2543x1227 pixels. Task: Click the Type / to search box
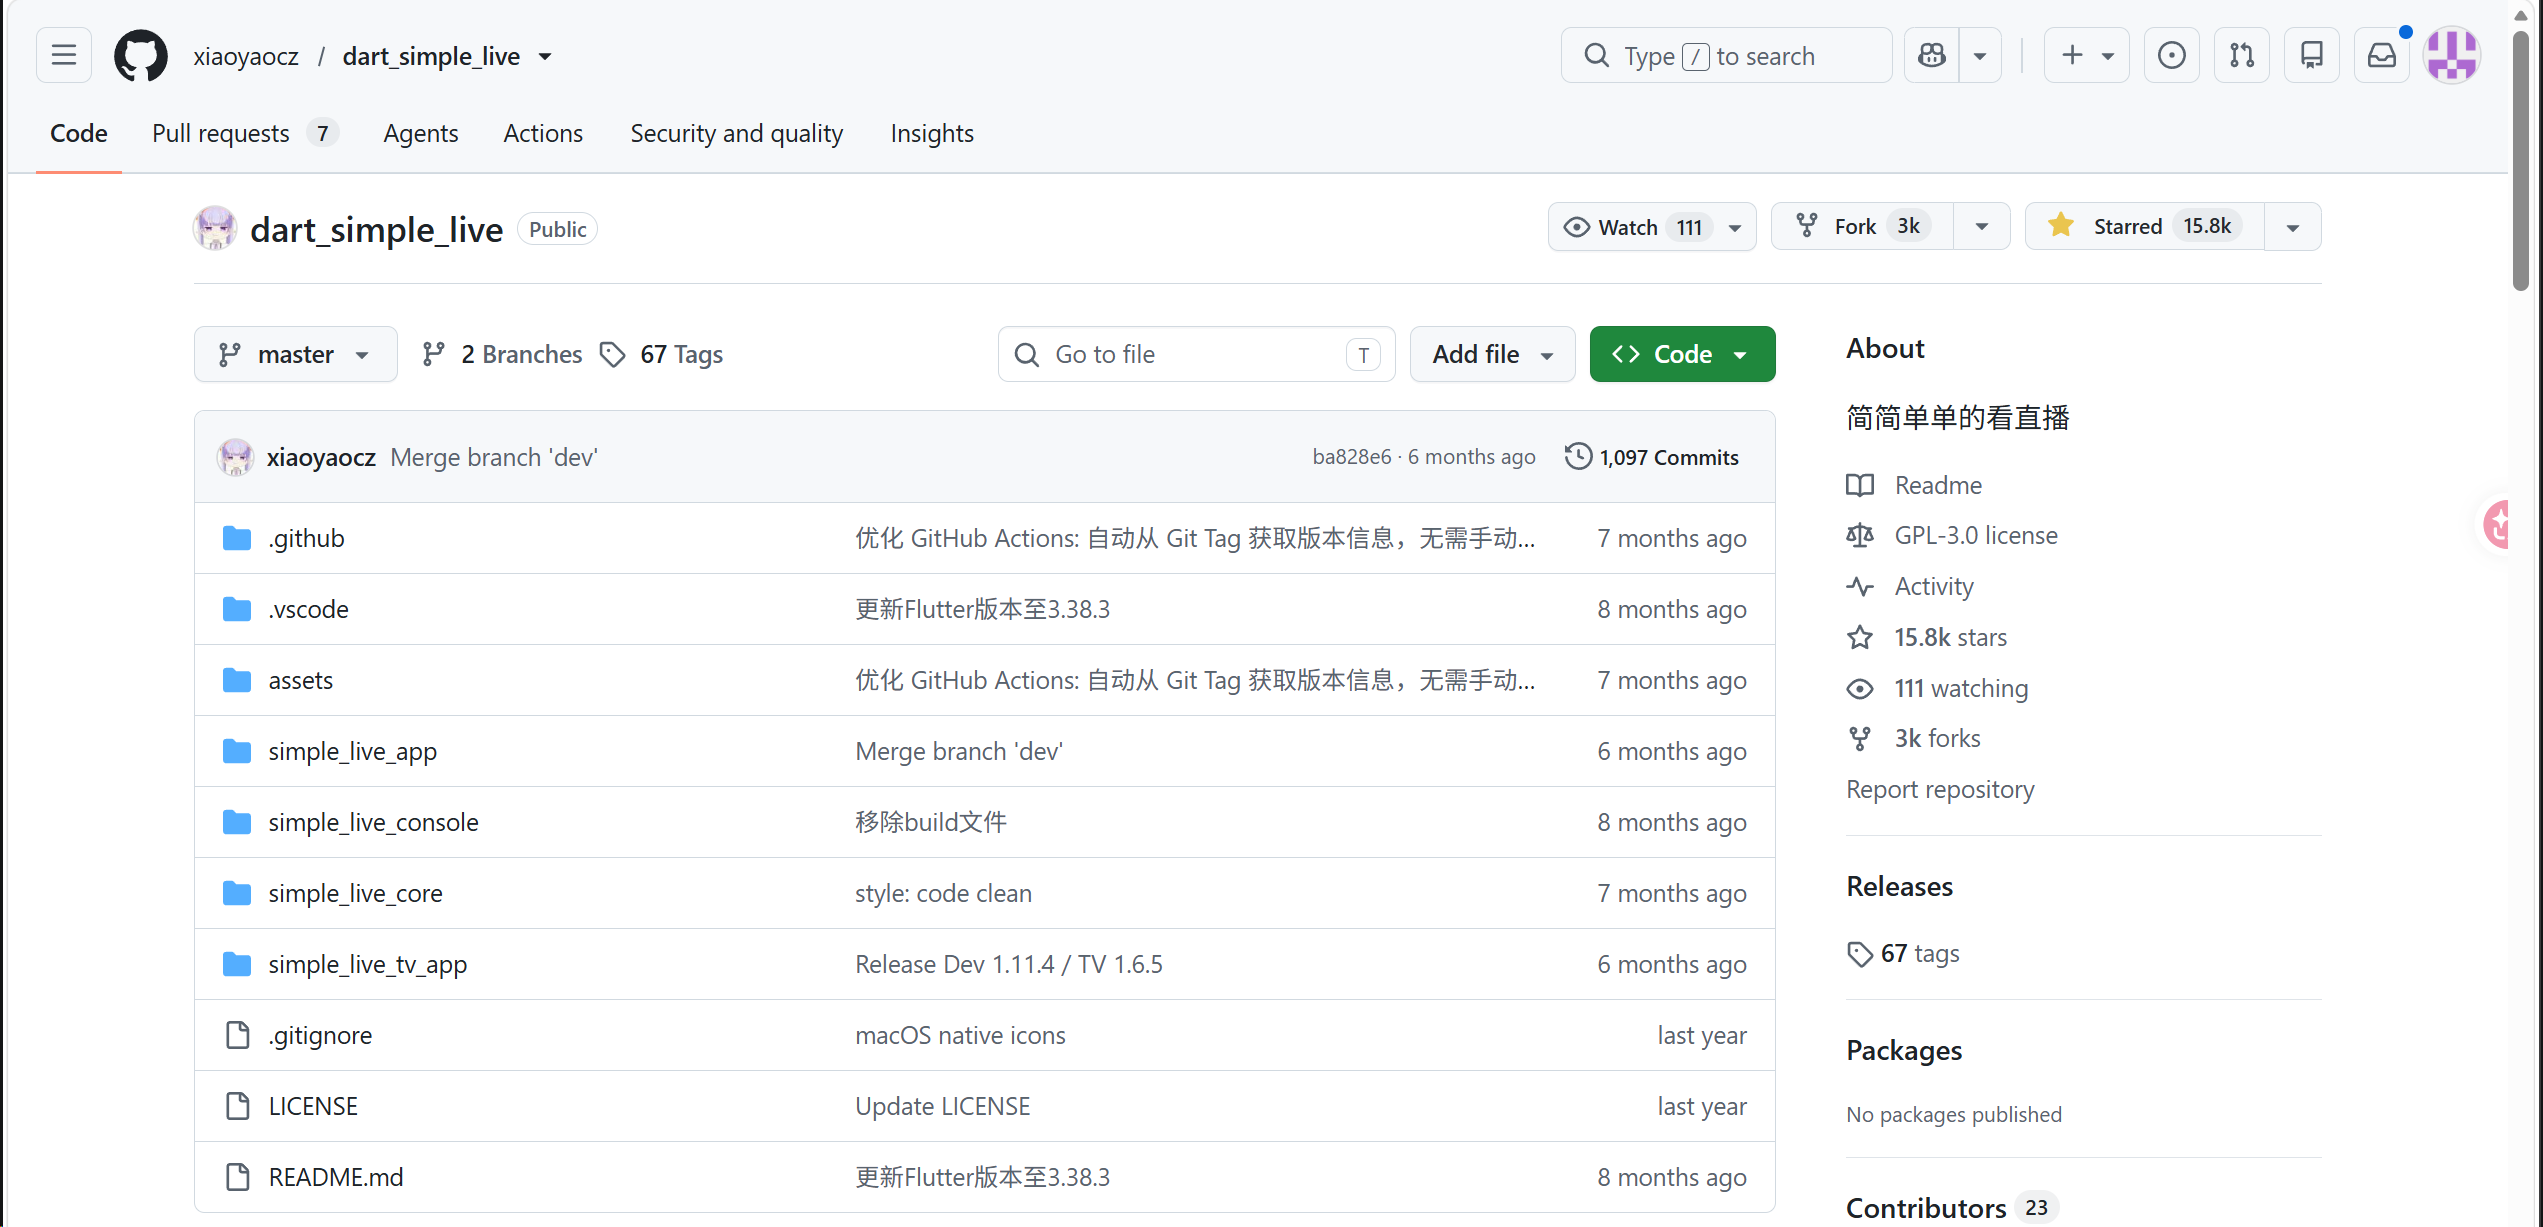1726,55
